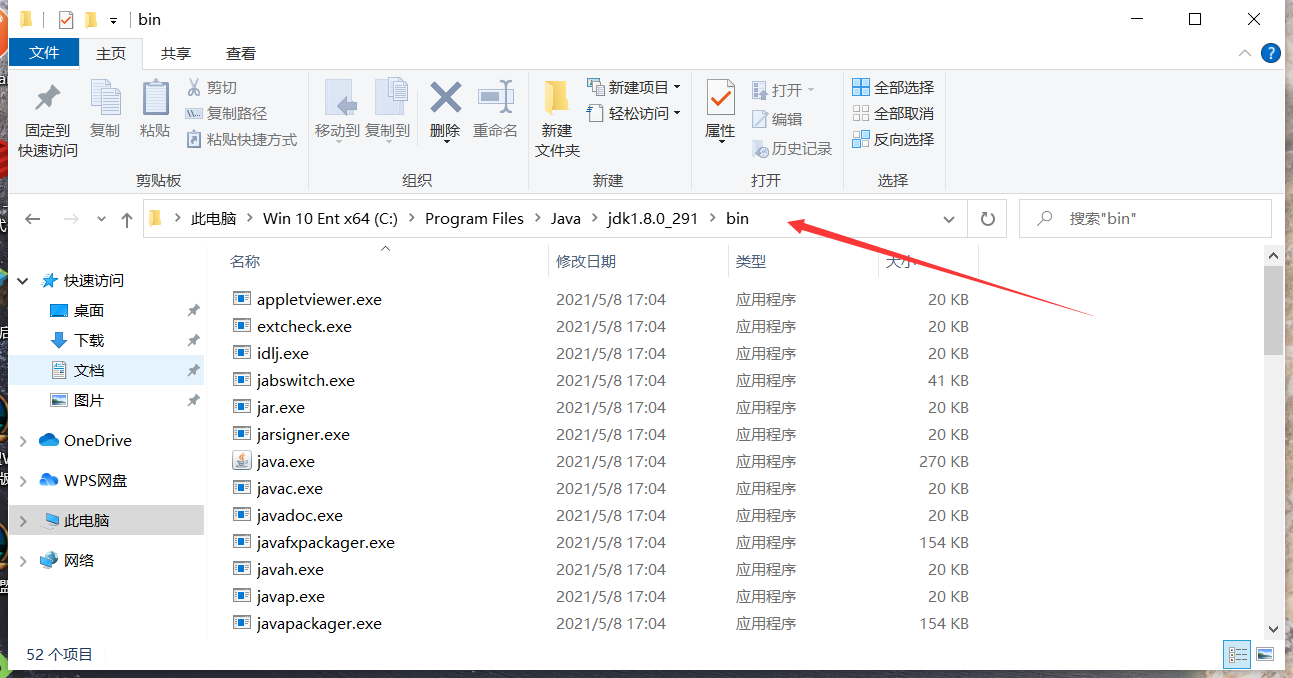Go Up one folder level arrow
Viewport: 1293px width, 678px height.
pyautogui.click(x=127, y=219)
